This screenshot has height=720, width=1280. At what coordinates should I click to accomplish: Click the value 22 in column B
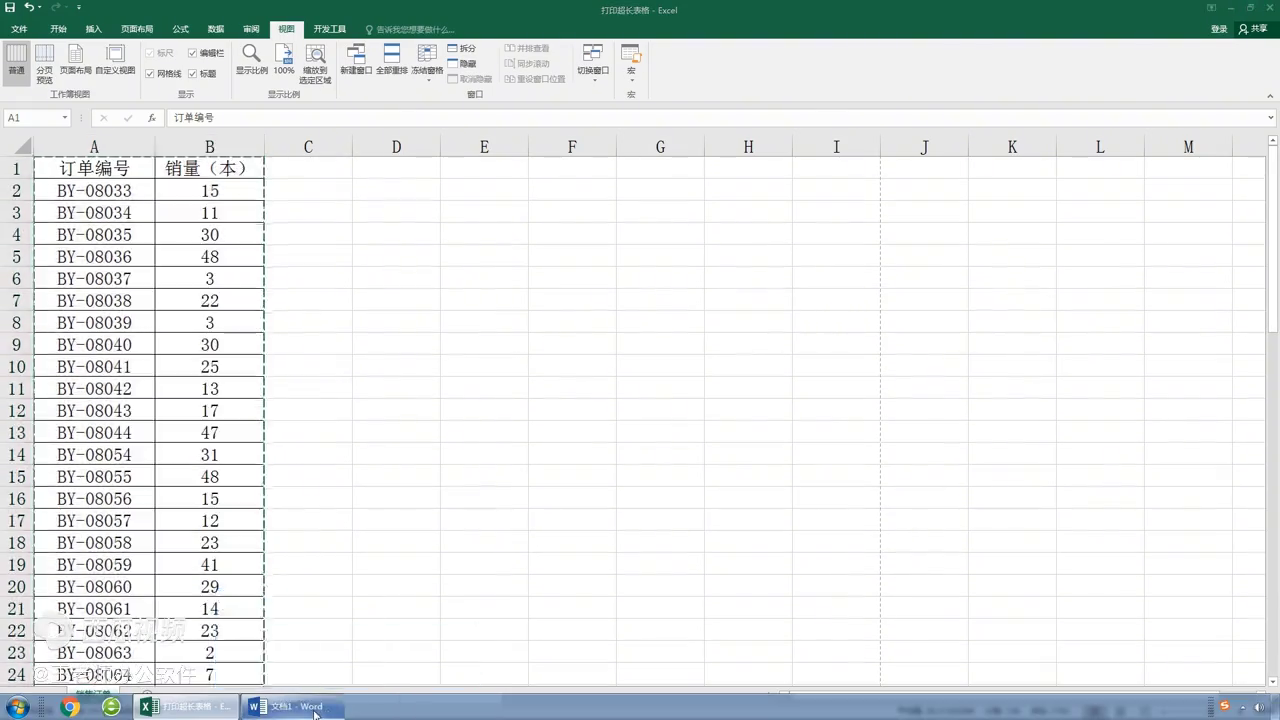click(x=209, y=301)
